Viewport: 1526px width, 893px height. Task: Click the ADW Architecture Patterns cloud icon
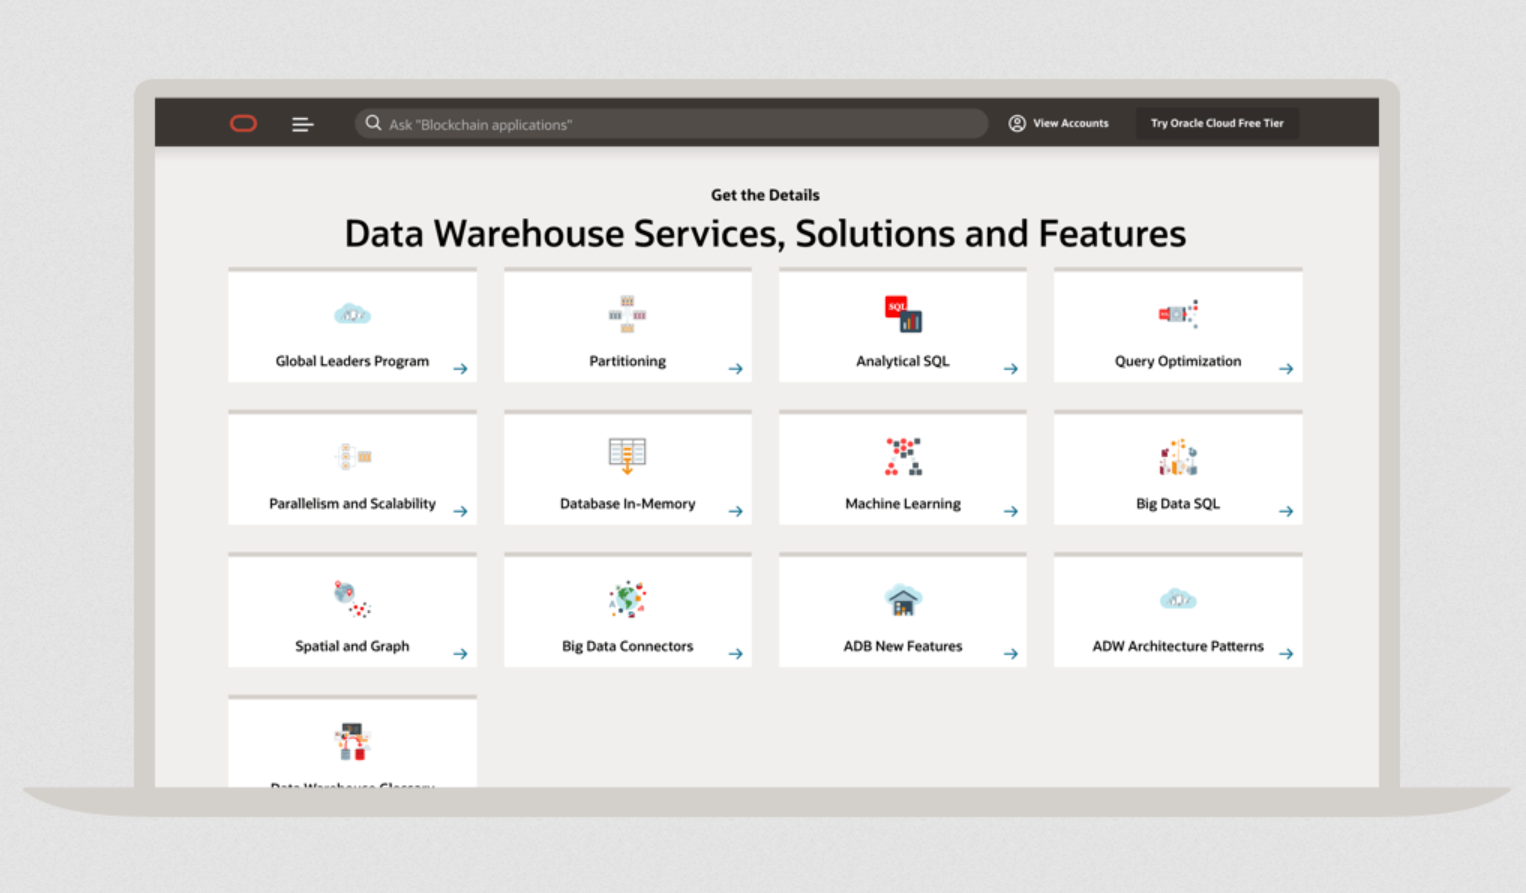point(1178,599)
